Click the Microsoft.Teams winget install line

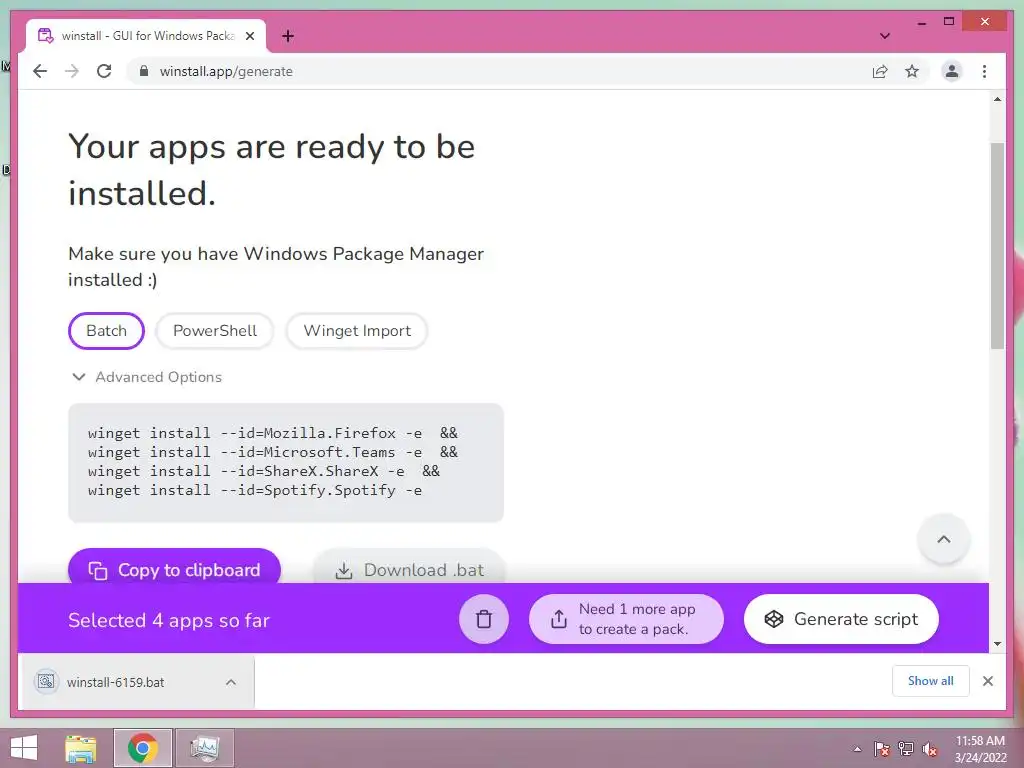tap(273, 452)
